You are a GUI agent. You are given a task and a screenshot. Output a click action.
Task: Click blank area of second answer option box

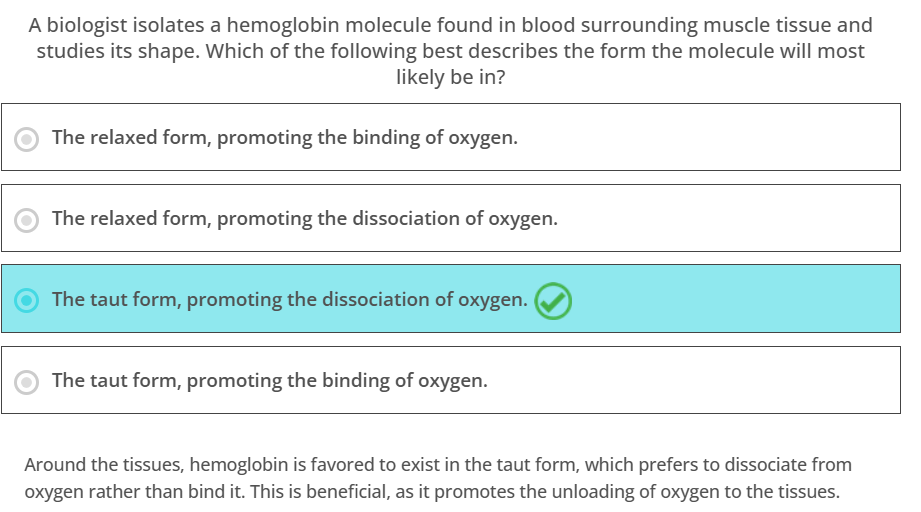728,218
